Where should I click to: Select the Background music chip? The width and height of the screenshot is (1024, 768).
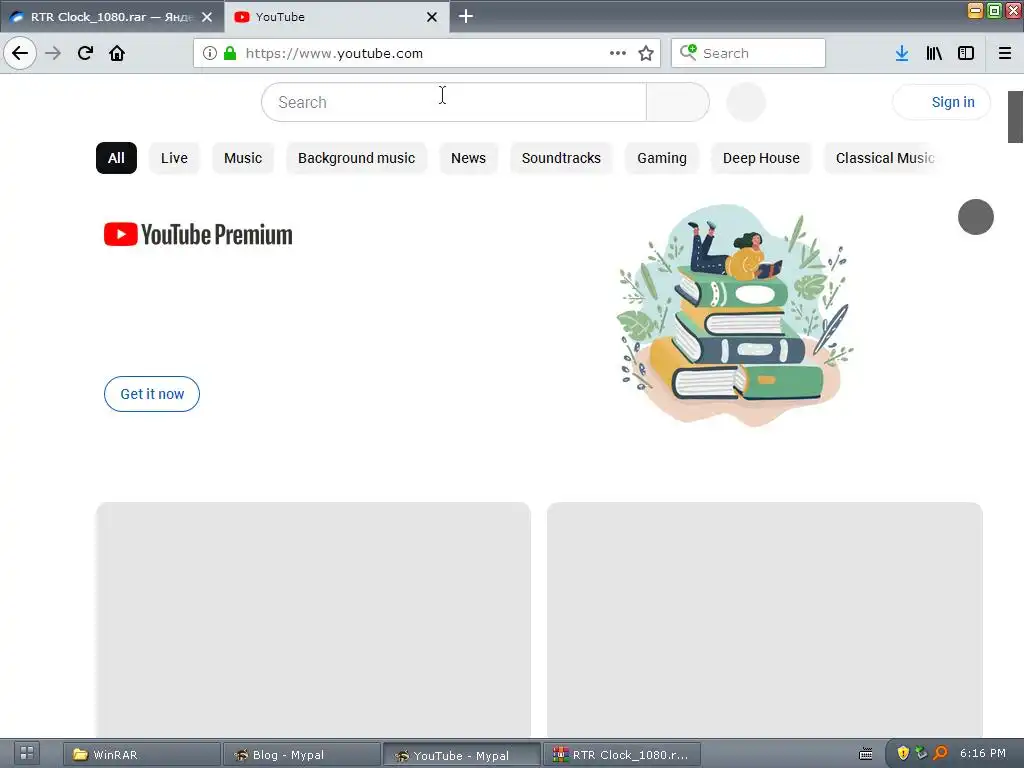point(357,158)
